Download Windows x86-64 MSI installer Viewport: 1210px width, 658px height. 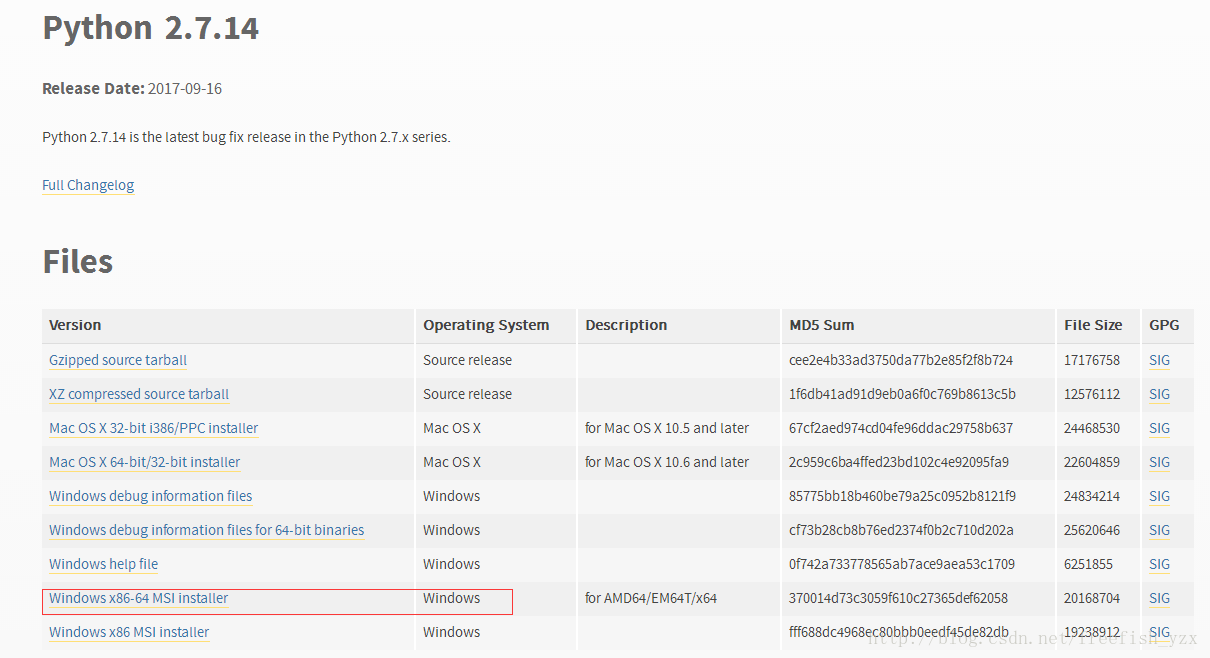click(139, 598)
